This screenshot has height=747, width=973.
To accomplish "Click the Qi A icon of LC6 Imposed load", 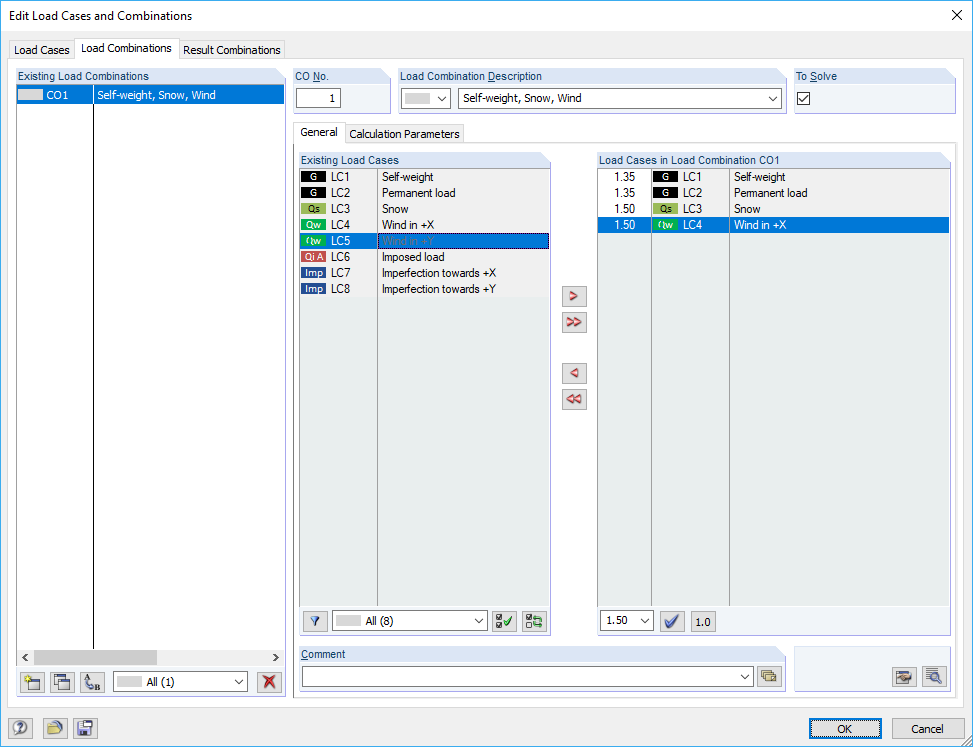I will point(313,257).
